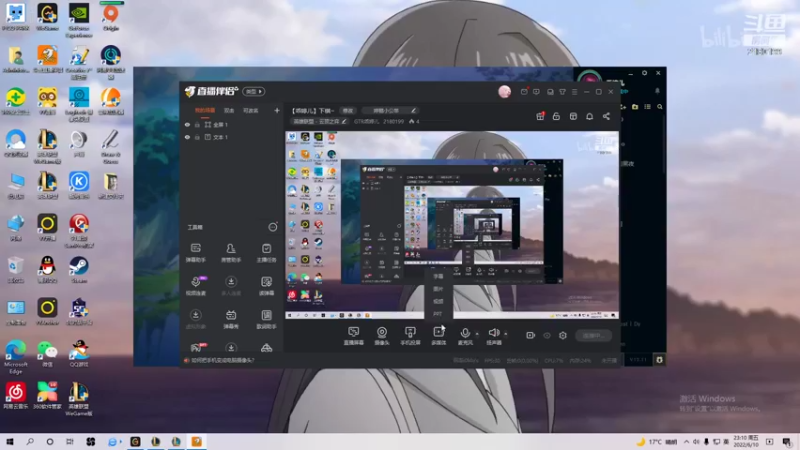
Task: Select the 微信 WeChat desktop shortcut
Action: [x=47, y=354]
